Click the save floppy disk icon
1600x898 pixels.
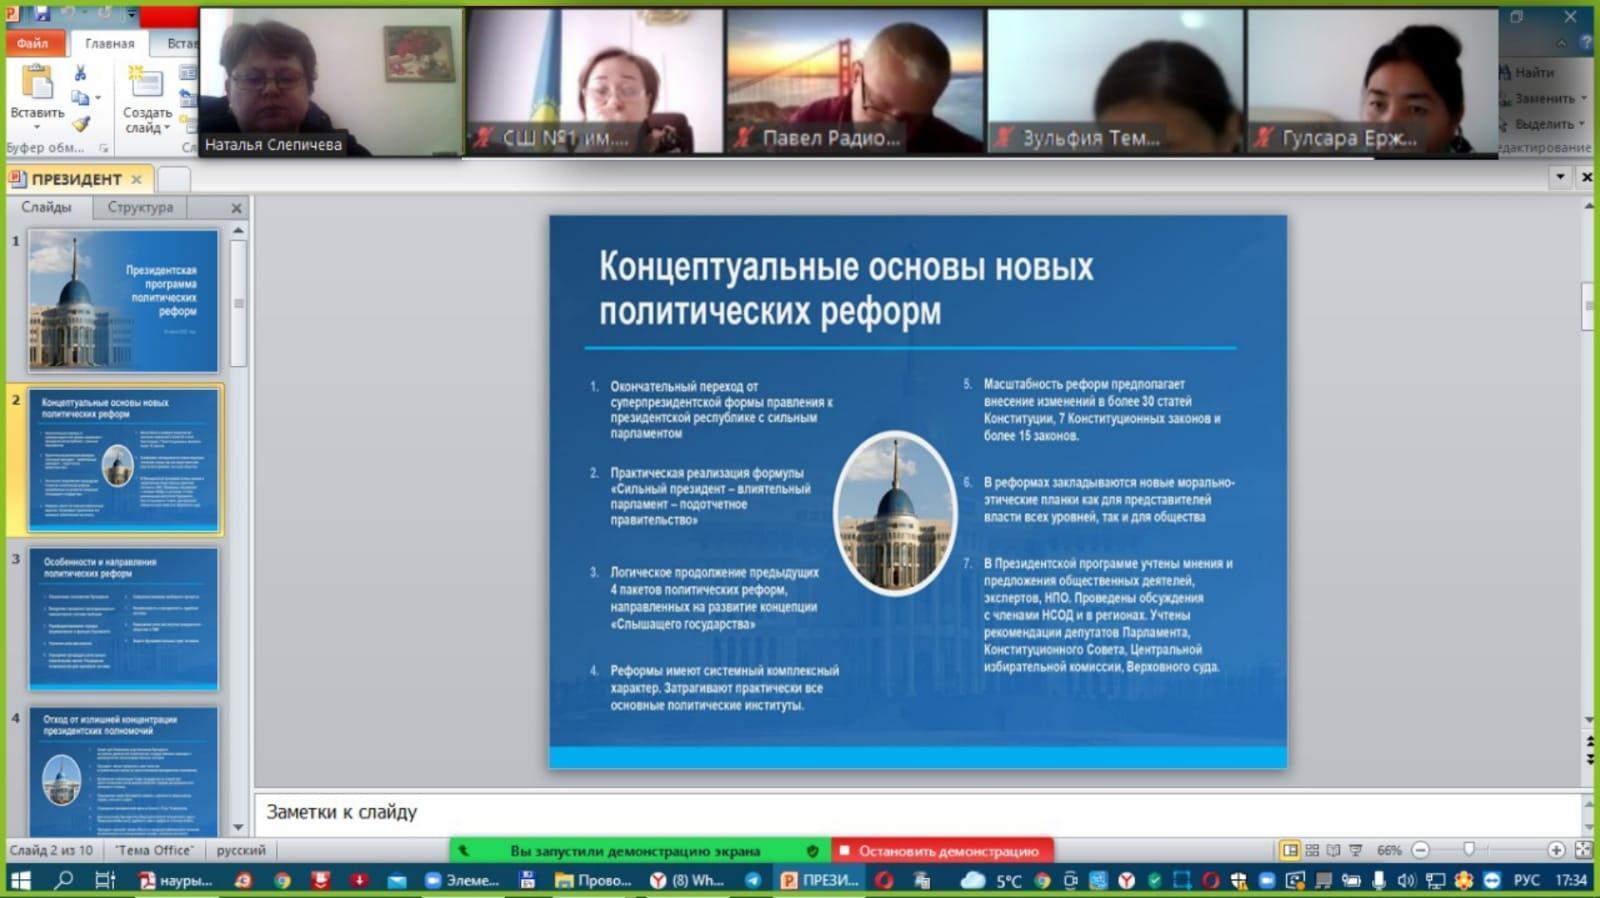pyautogui.click(x=42, y=14)
